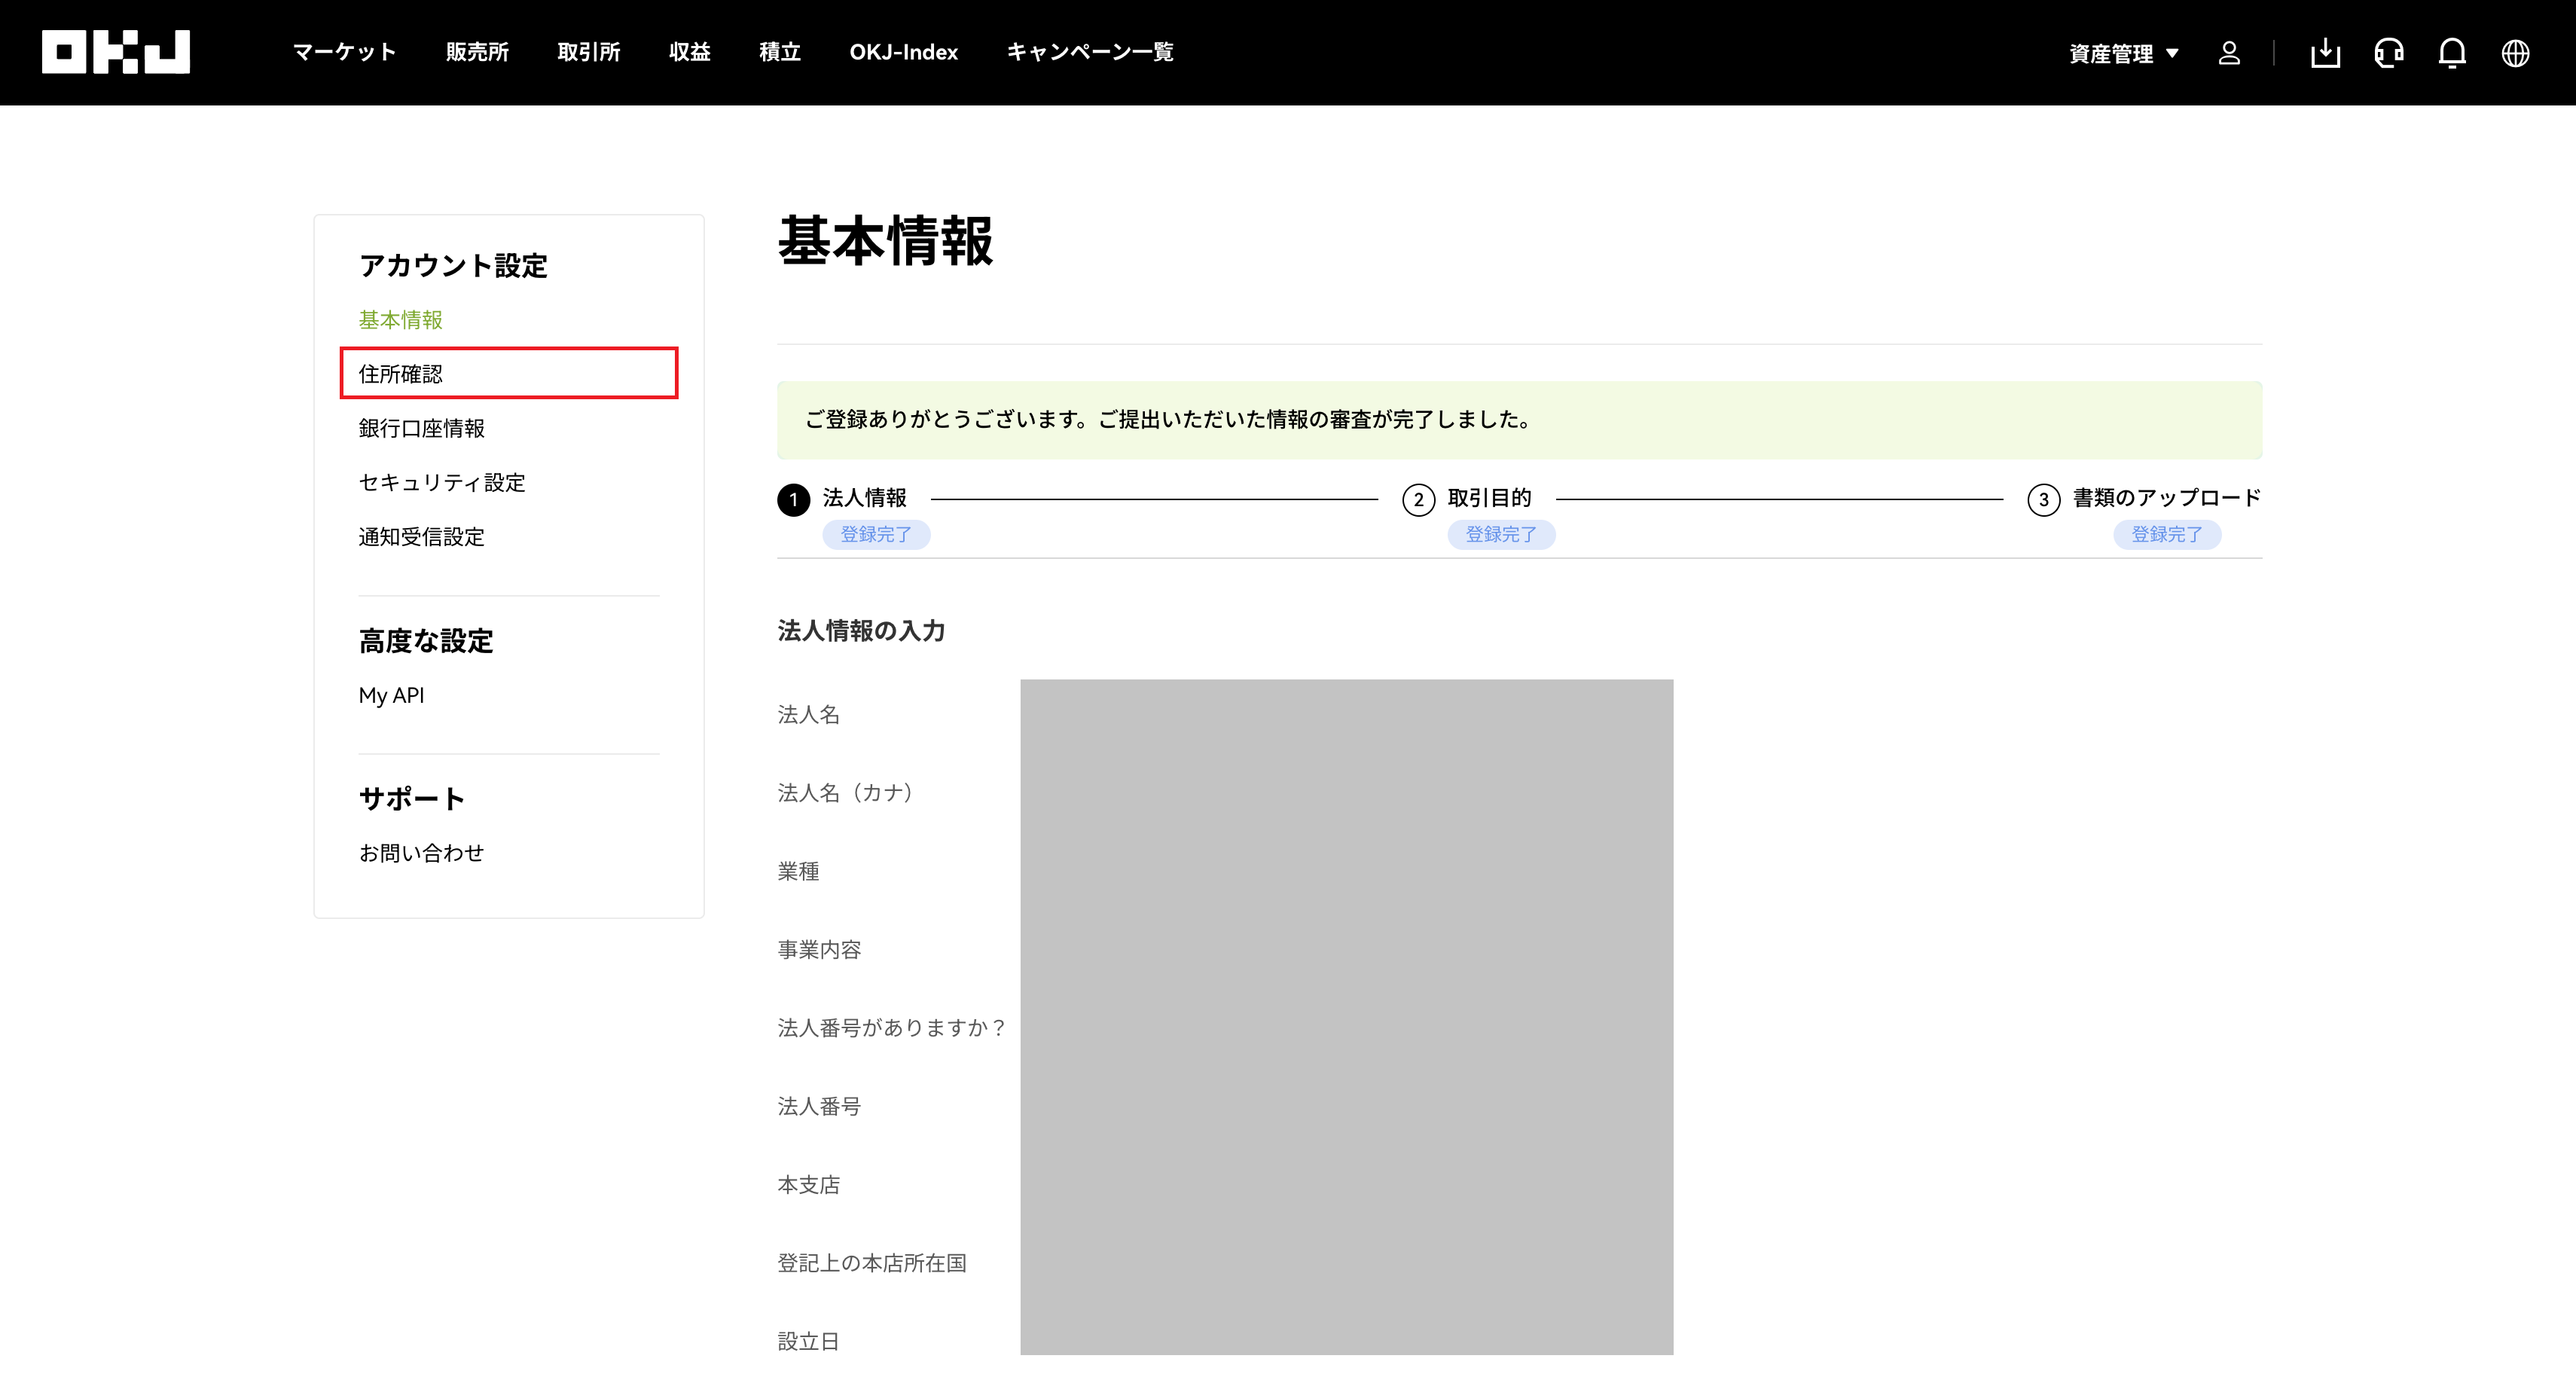Select step 2 取引目的
The width and height of the screenshot is (2576, 1380).
click(x=1467, y=498)
